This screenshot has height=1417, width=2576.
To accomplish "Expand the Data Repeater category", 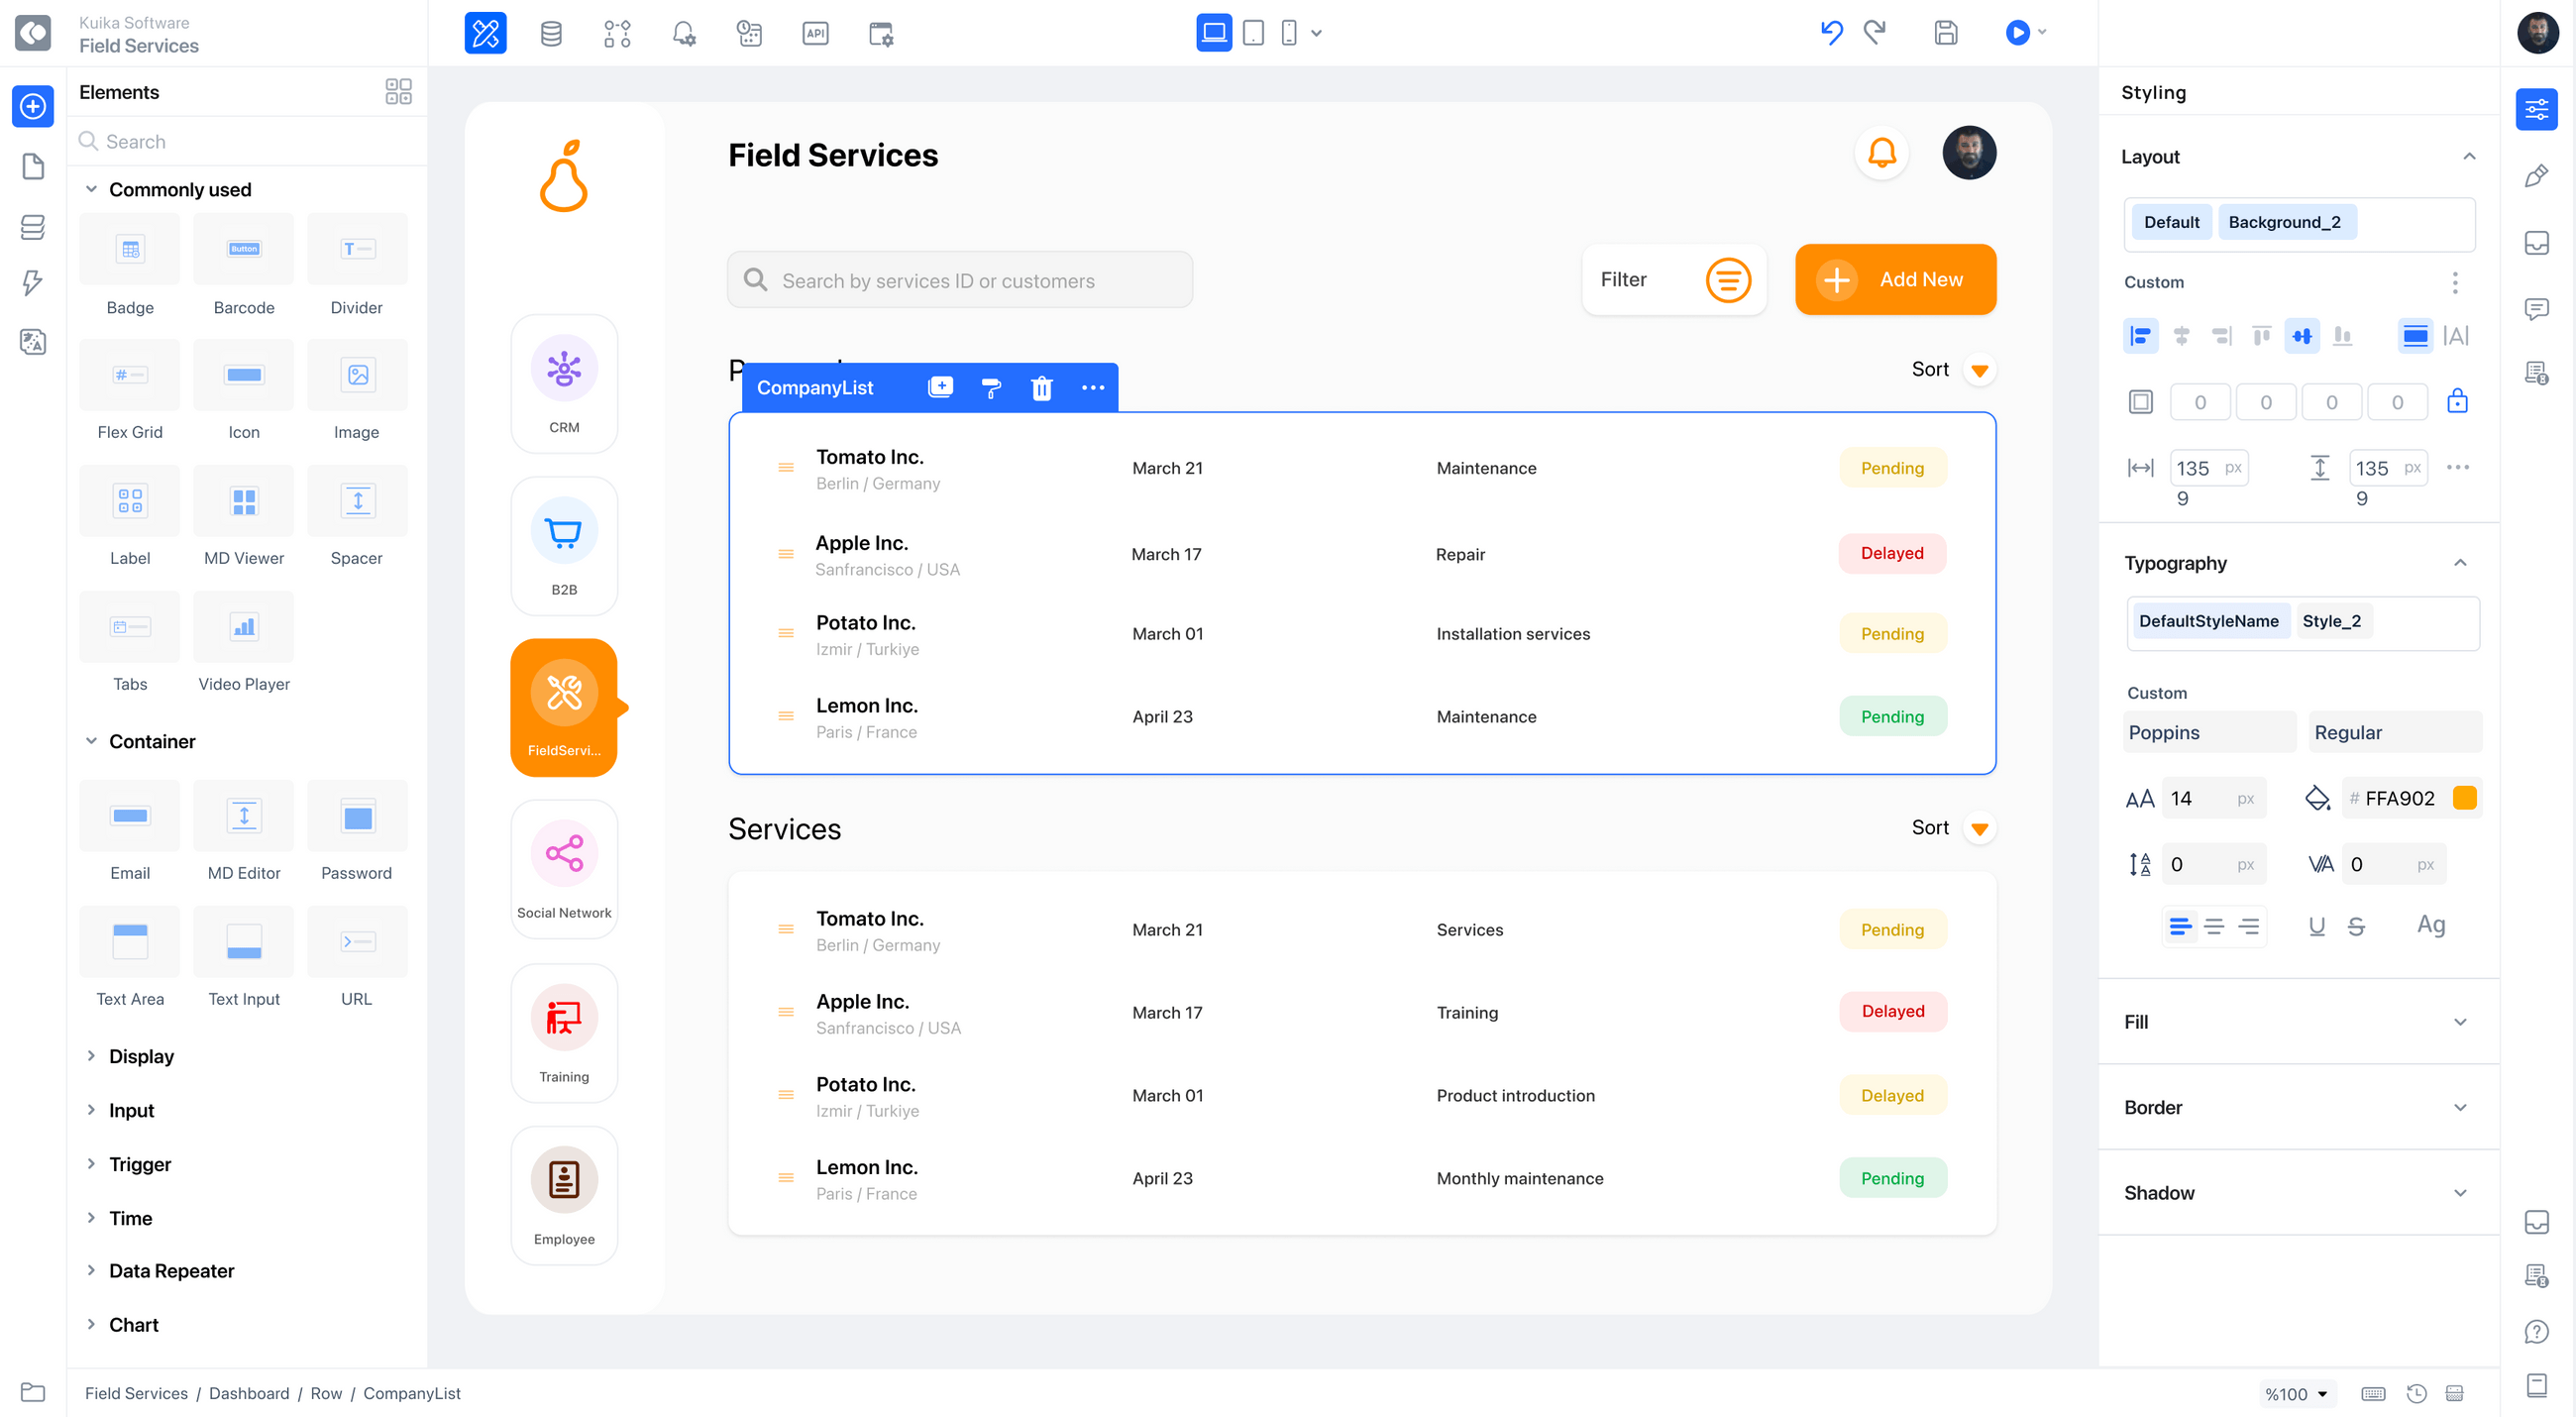I will [171, 1271].
